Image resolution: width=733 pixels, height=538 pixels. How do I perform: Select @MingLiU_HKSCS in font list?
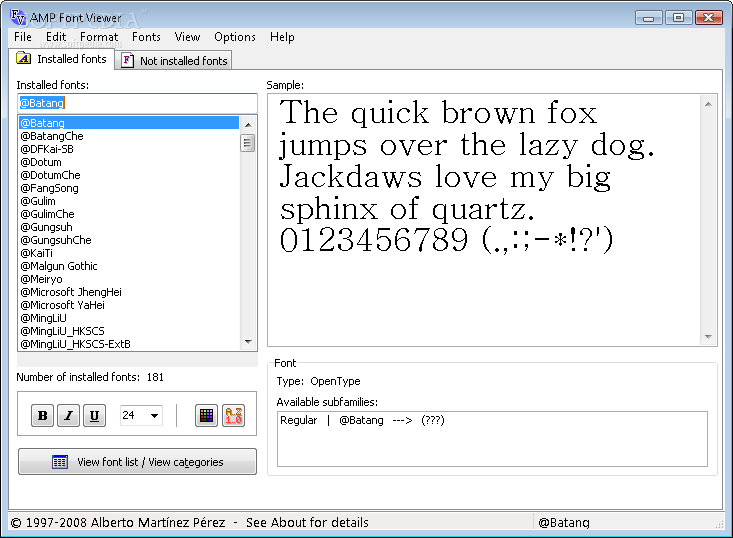129,331
